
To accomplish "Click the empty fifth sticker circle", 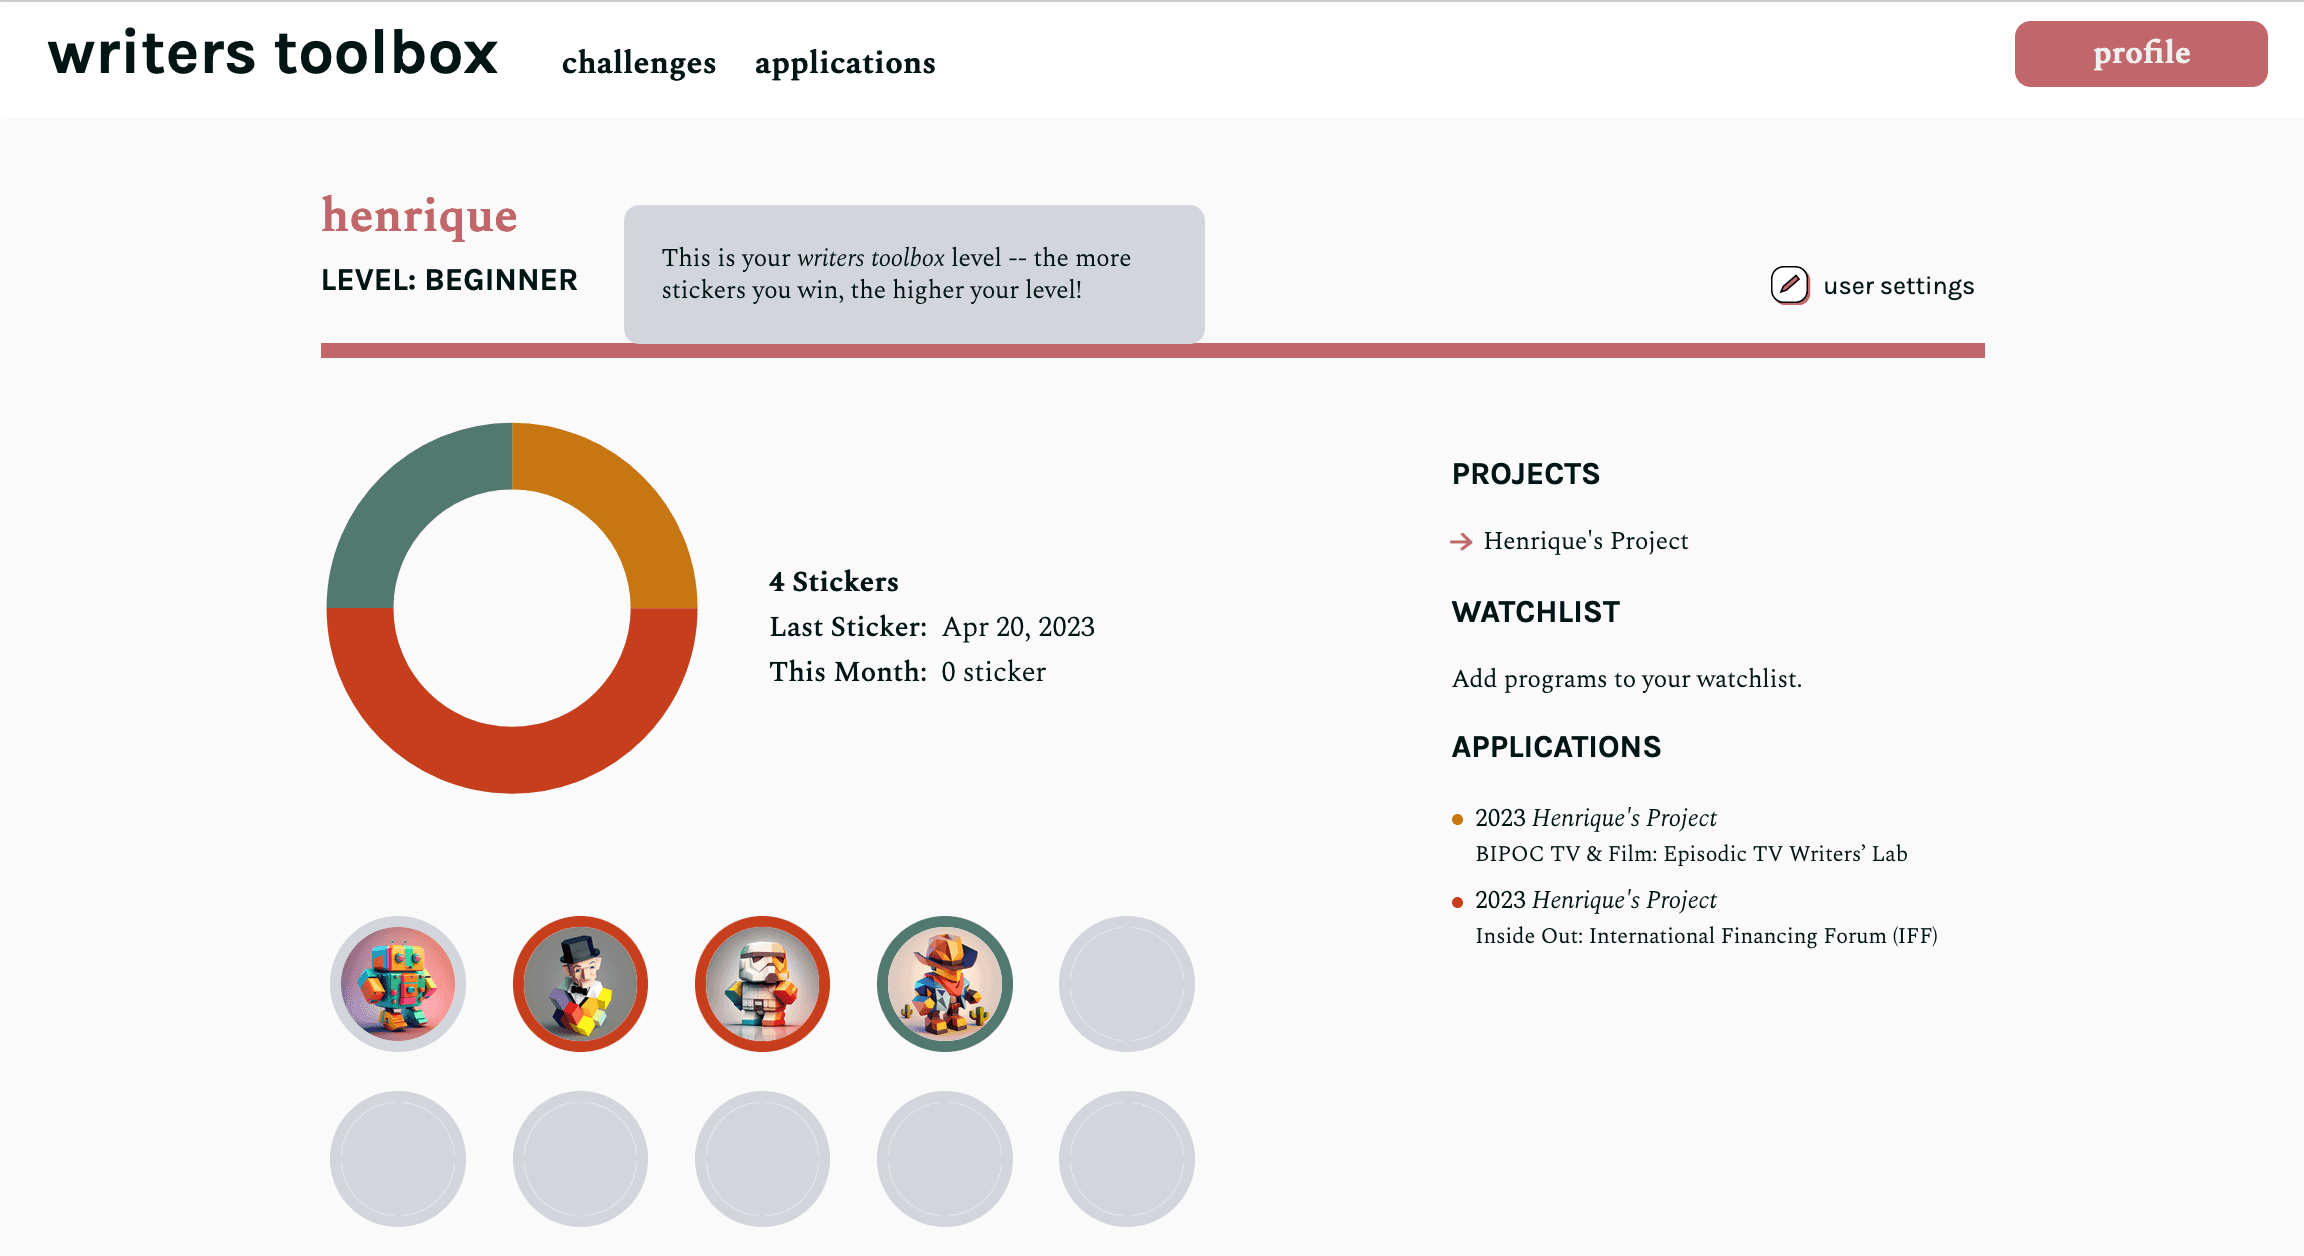I will coord(1126,984).
